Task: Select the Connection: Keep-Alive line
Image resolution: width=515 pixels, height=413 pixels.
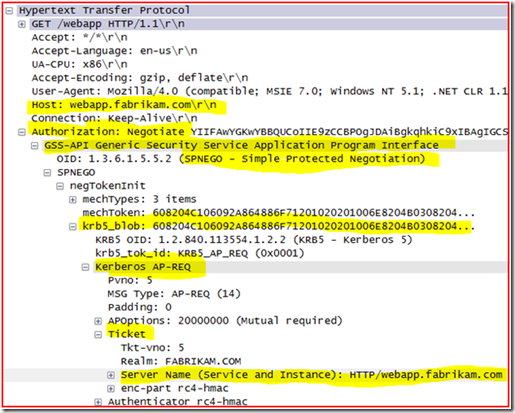Action: click(114, 118)
